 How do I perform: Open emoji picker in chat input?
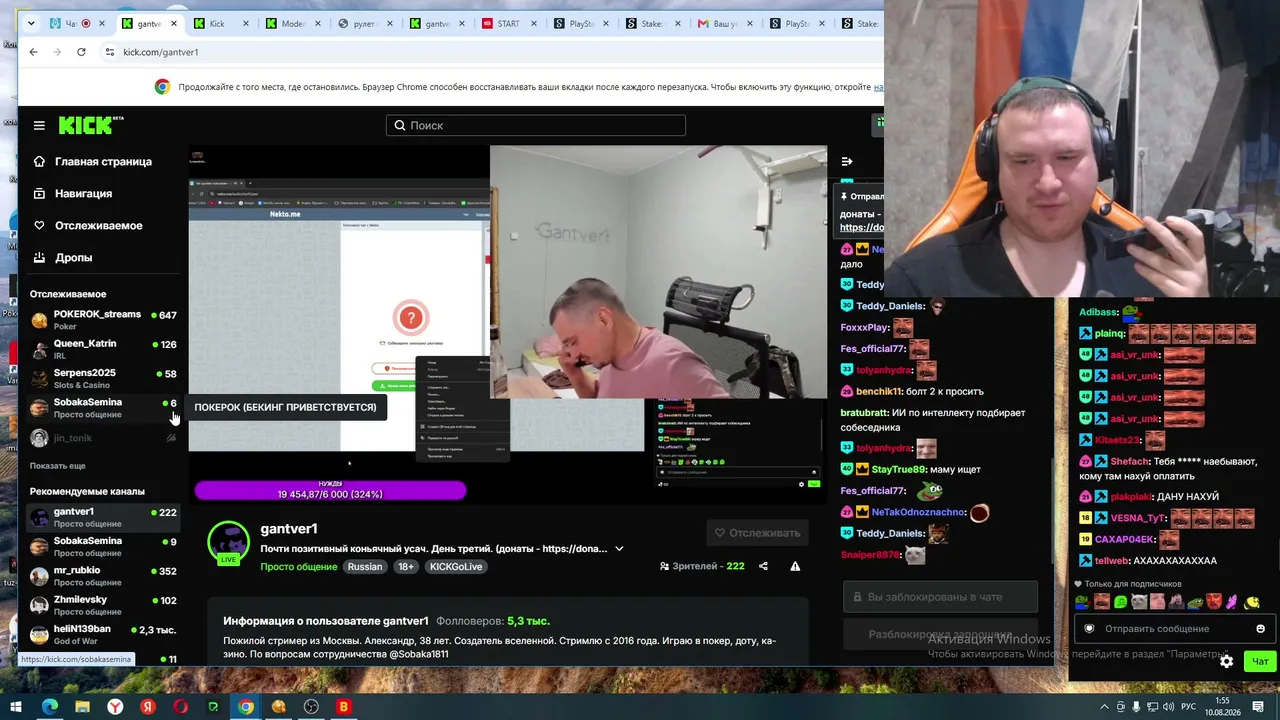tap(1260, 629)
